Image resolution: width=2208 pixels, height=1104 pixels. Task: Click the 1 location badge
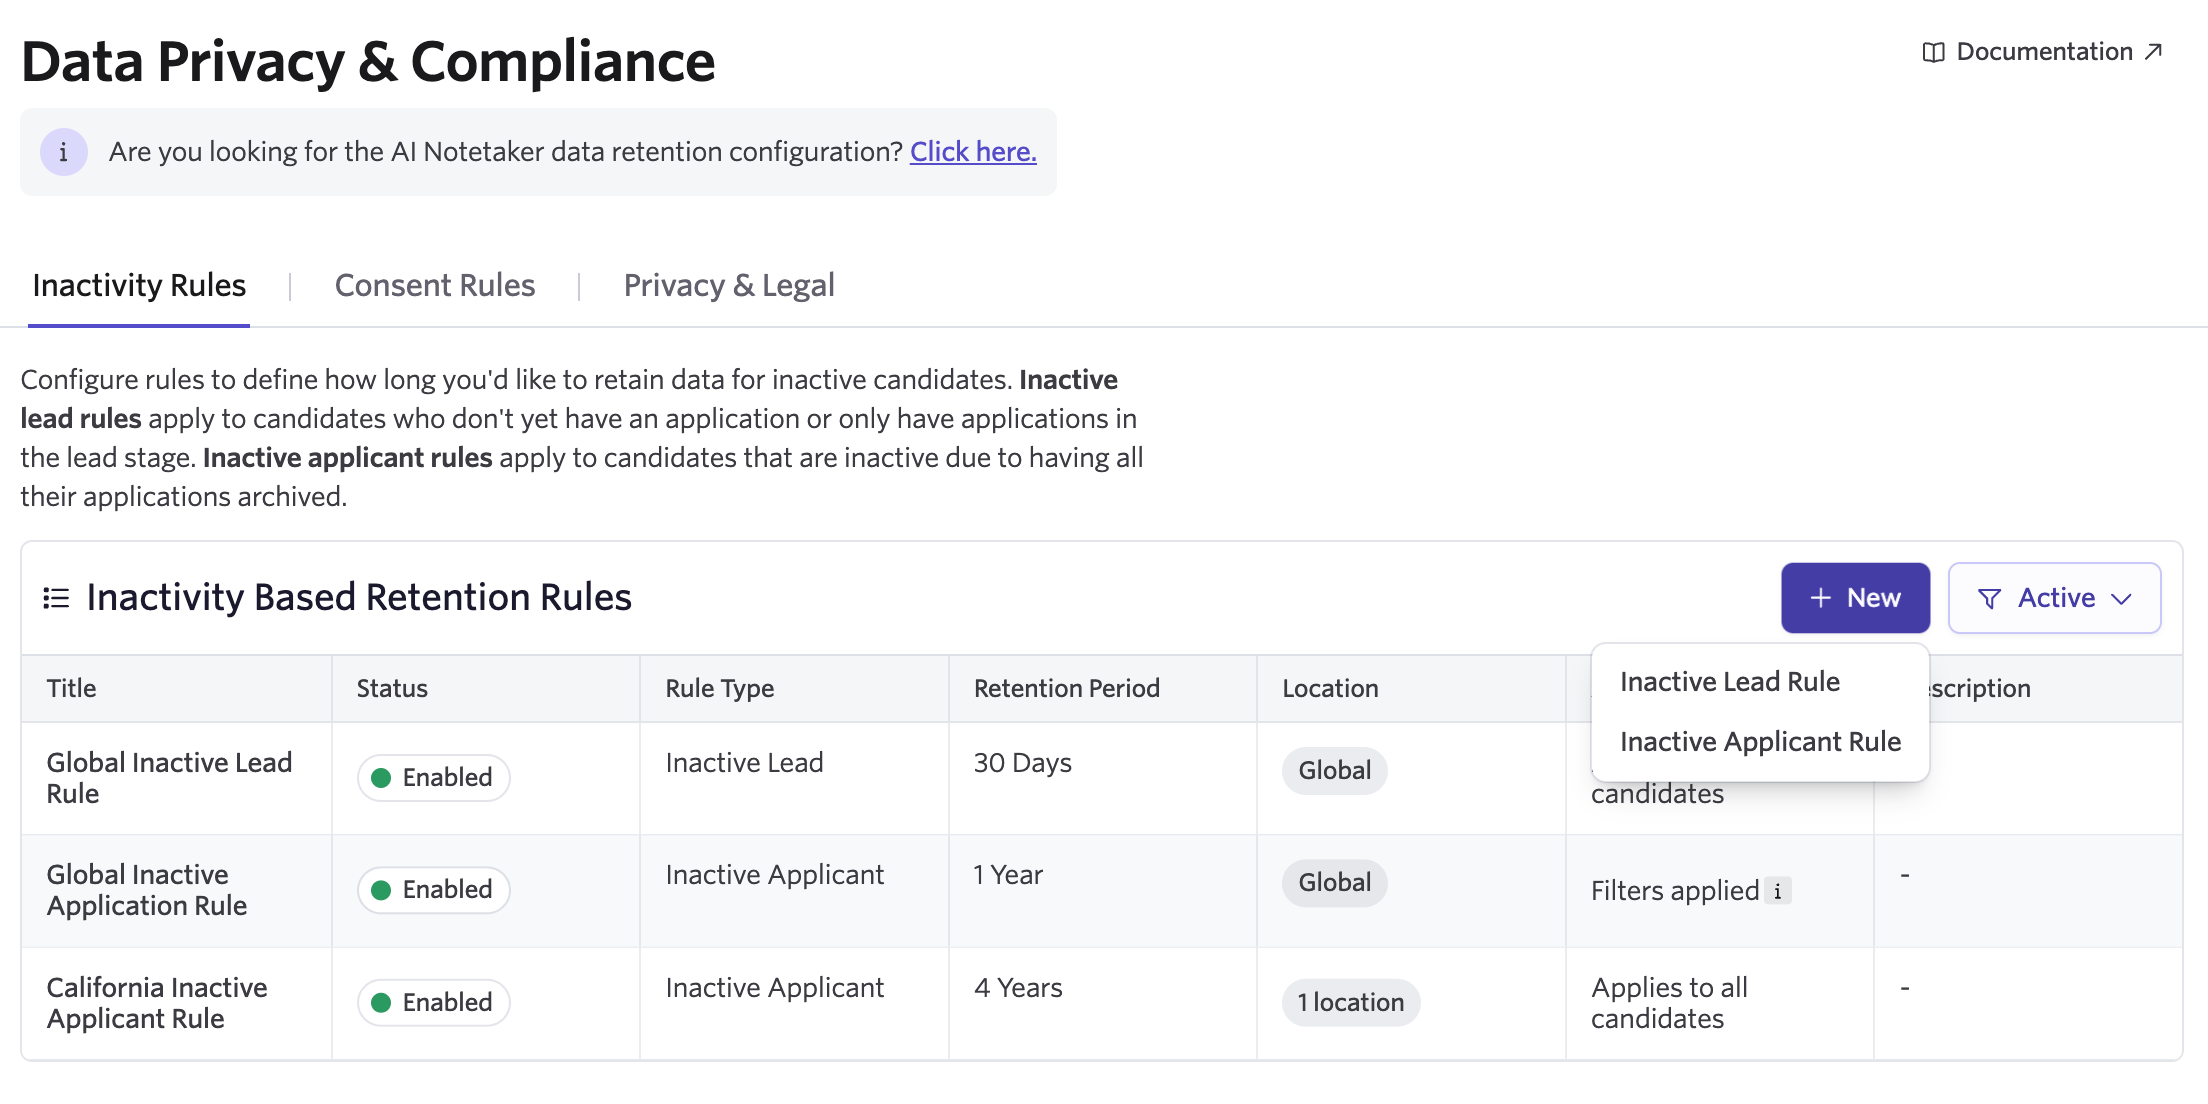1350,1002
